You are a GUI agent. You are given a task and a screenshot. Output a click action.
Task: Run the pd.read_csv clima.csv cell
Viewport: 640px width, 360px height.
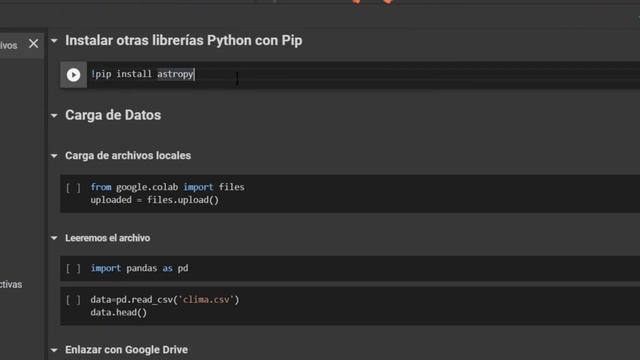tap(73, 300)
